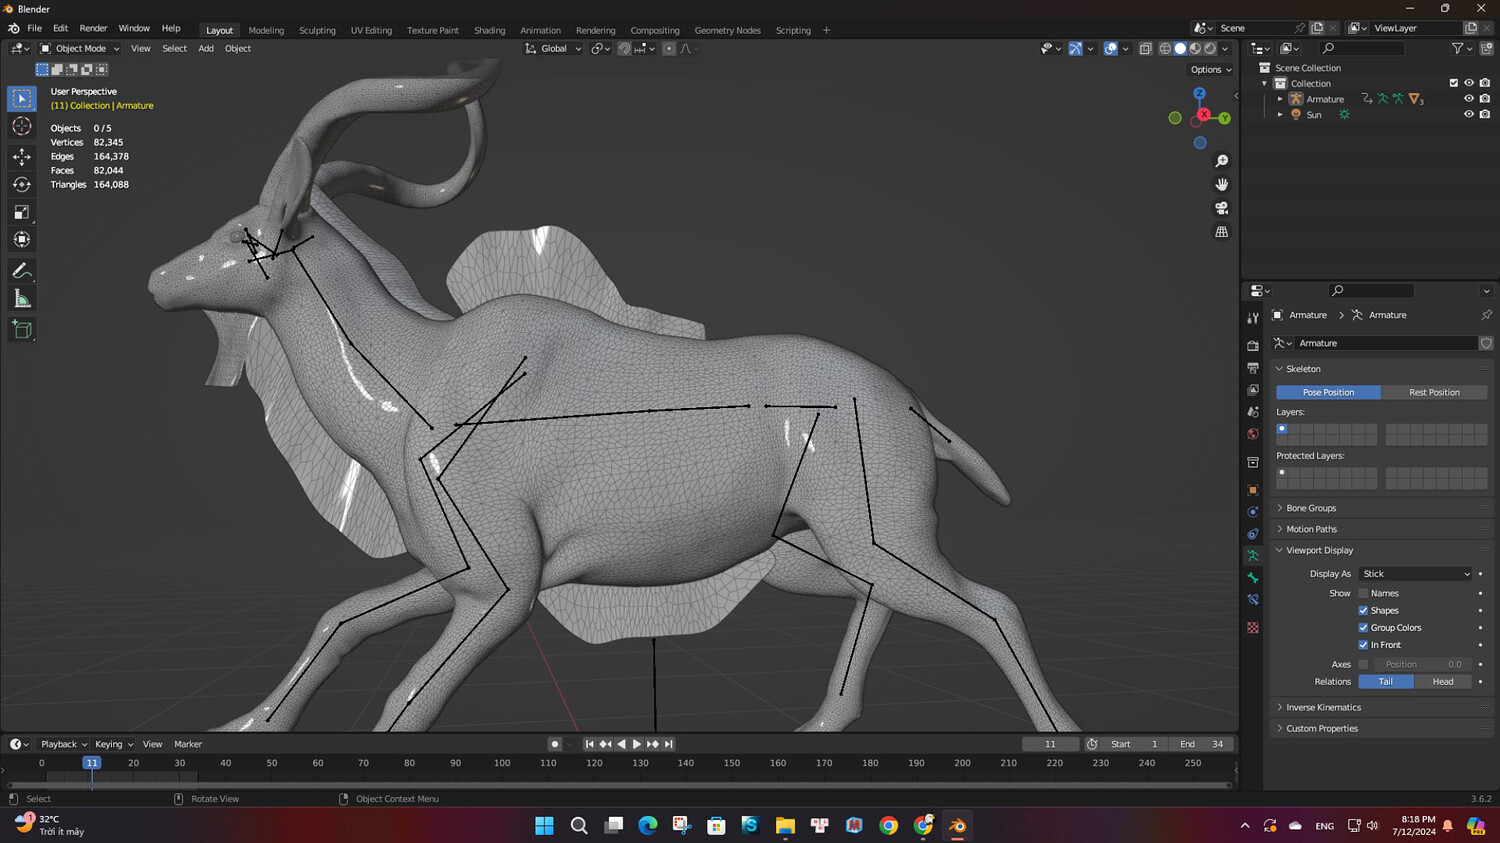
Task: Uncheck the Group Colors checkbox
Action: pos(1363,628)
